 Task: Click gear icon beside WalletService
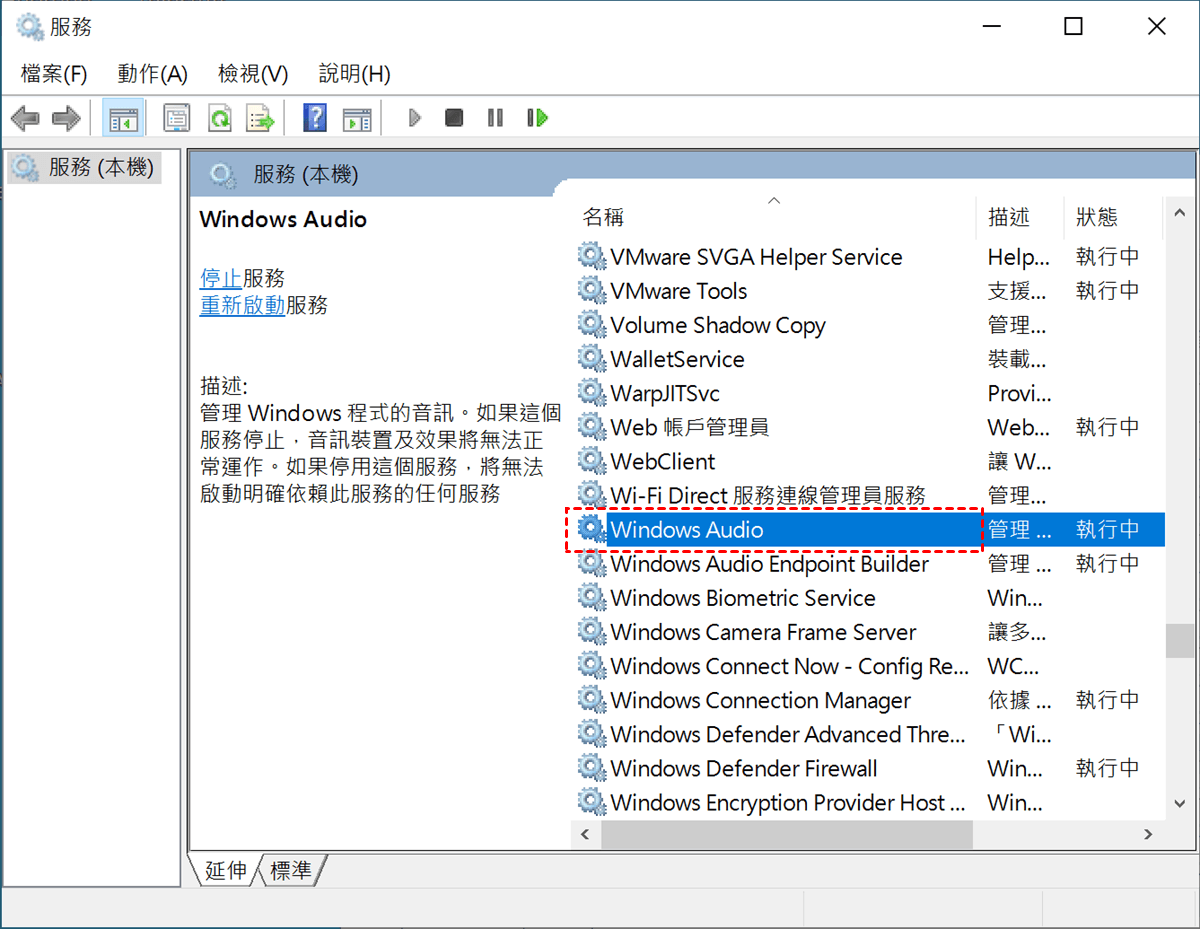coord(592,359)
